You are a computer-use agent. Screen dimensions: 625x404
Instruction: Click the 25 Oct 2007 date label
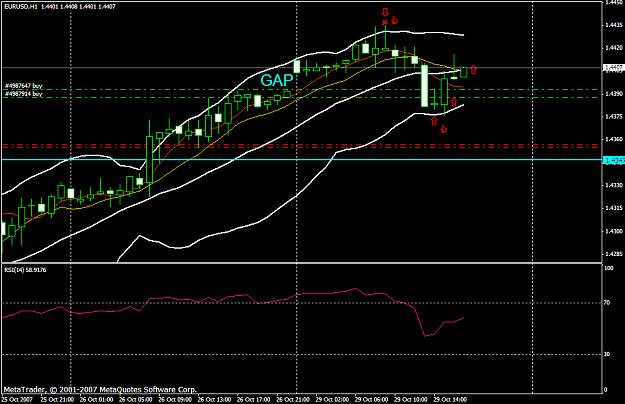click(17, 399)
